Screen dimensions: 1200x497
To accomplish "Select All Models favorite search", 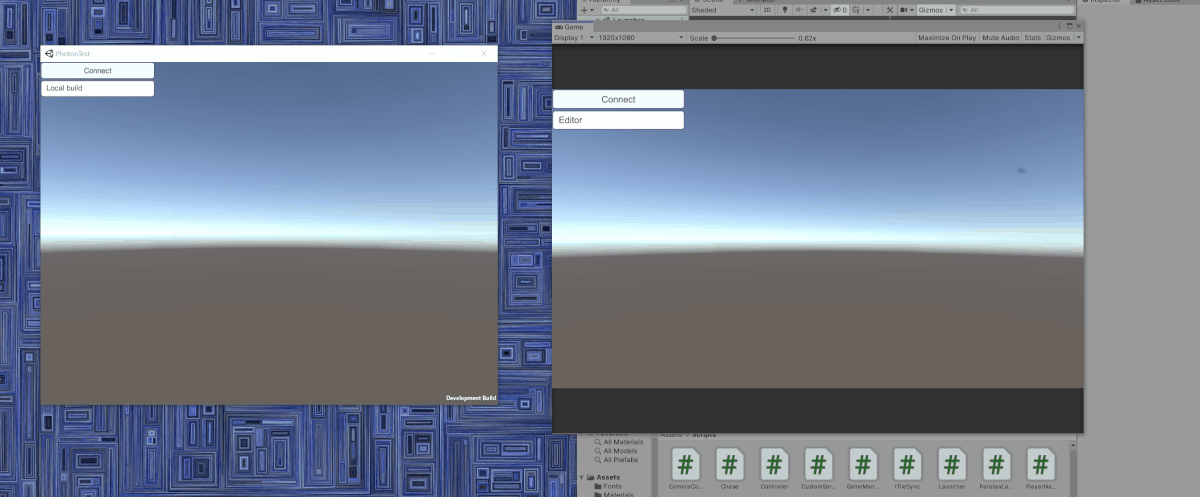I will [619, 450].
